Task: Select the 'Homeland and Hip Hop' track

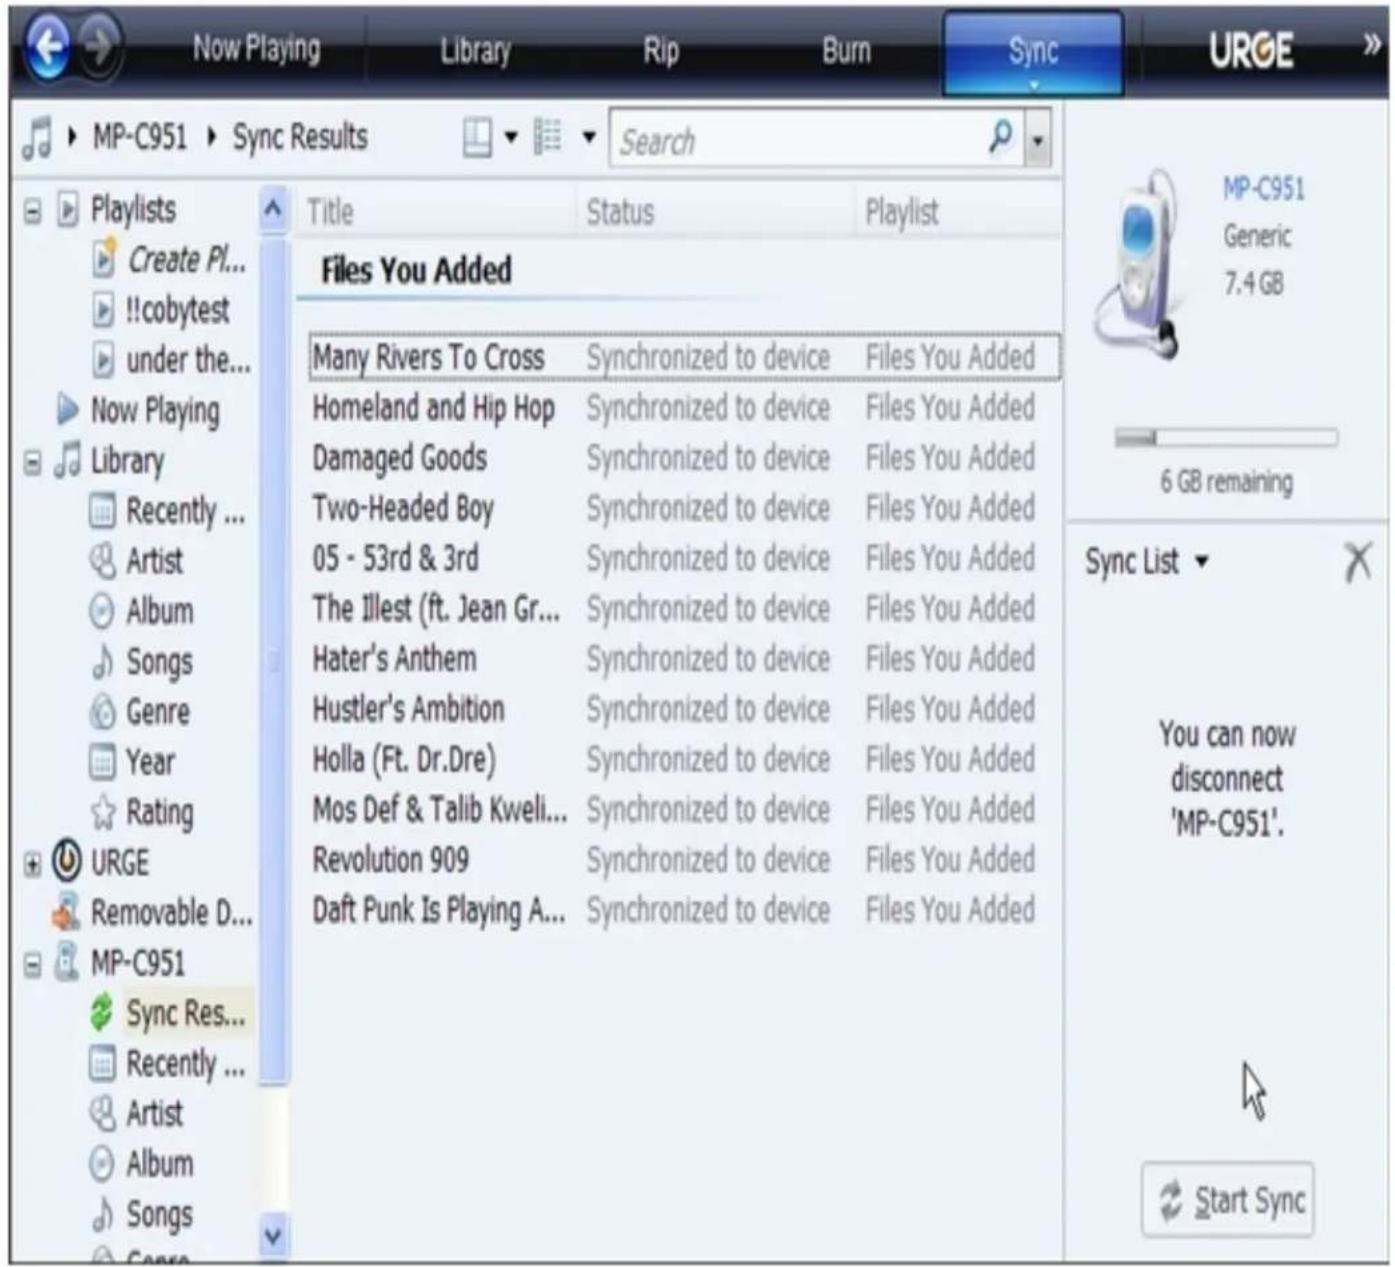Action: pyautogui.click(x=434, y=408)
